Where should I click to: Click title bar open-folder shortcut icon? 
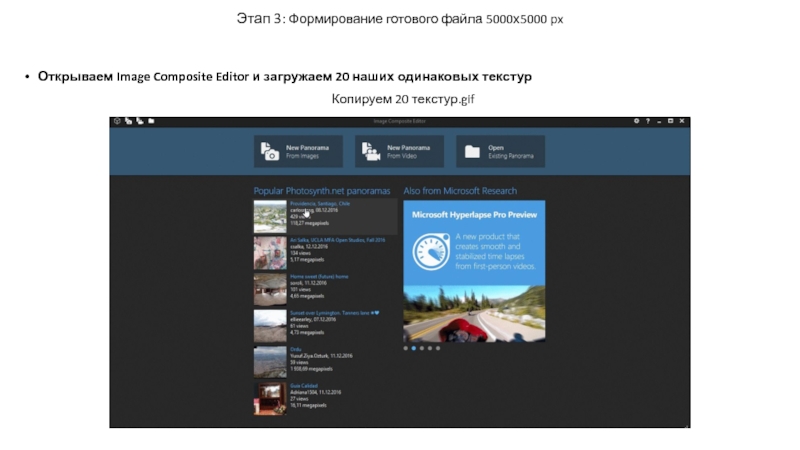pyautogui.click(x=151, y=121)
